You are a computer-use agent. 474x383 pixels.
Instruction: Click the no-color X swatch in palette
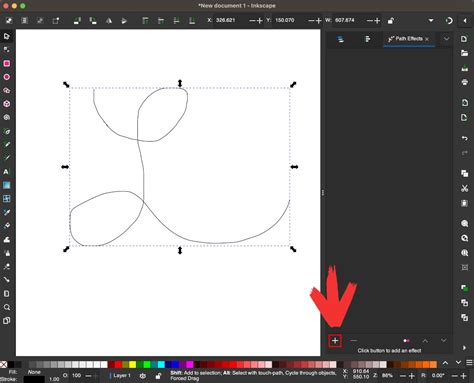[3, 364]
